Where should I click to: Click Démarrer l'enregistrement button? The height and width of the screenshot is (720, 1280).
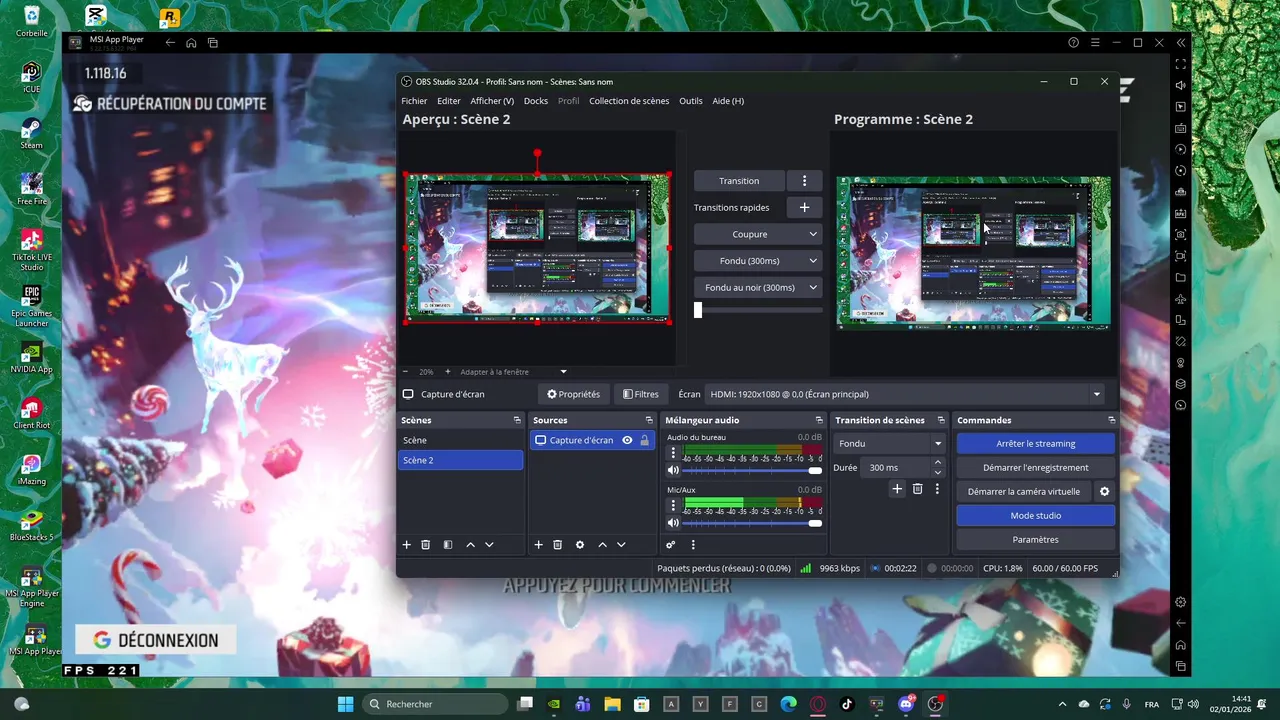pyautogui.click(x=1035, y=468)
